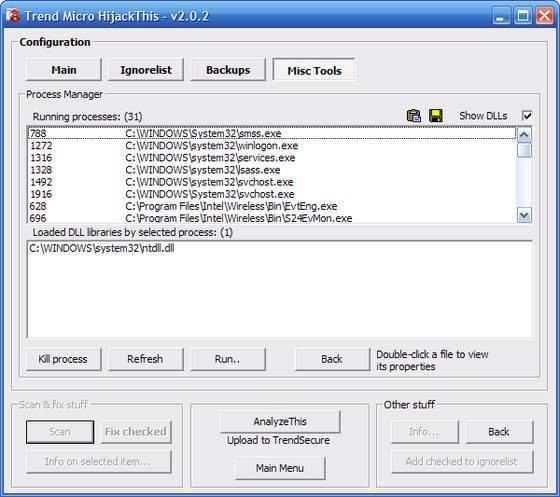Click Back in Process Manager
Screen dimensions: 560x497
332,359
